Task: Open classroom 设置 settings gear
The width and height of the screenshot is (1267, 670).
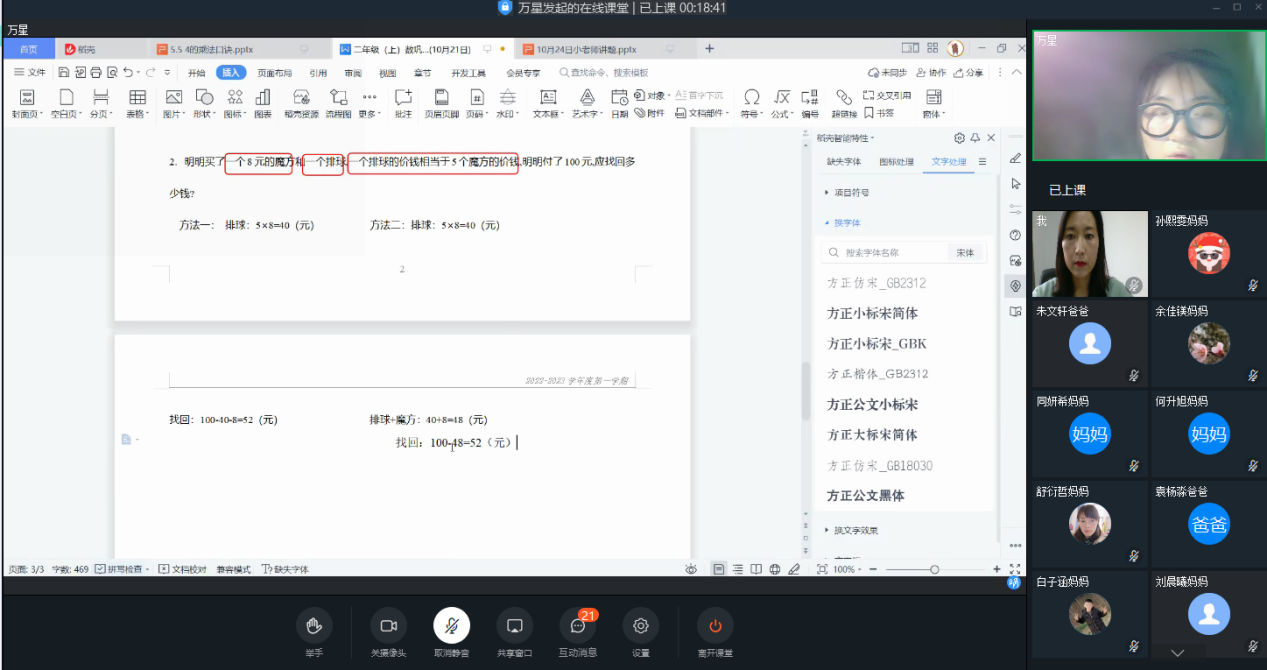Action: tap(641, 632)
